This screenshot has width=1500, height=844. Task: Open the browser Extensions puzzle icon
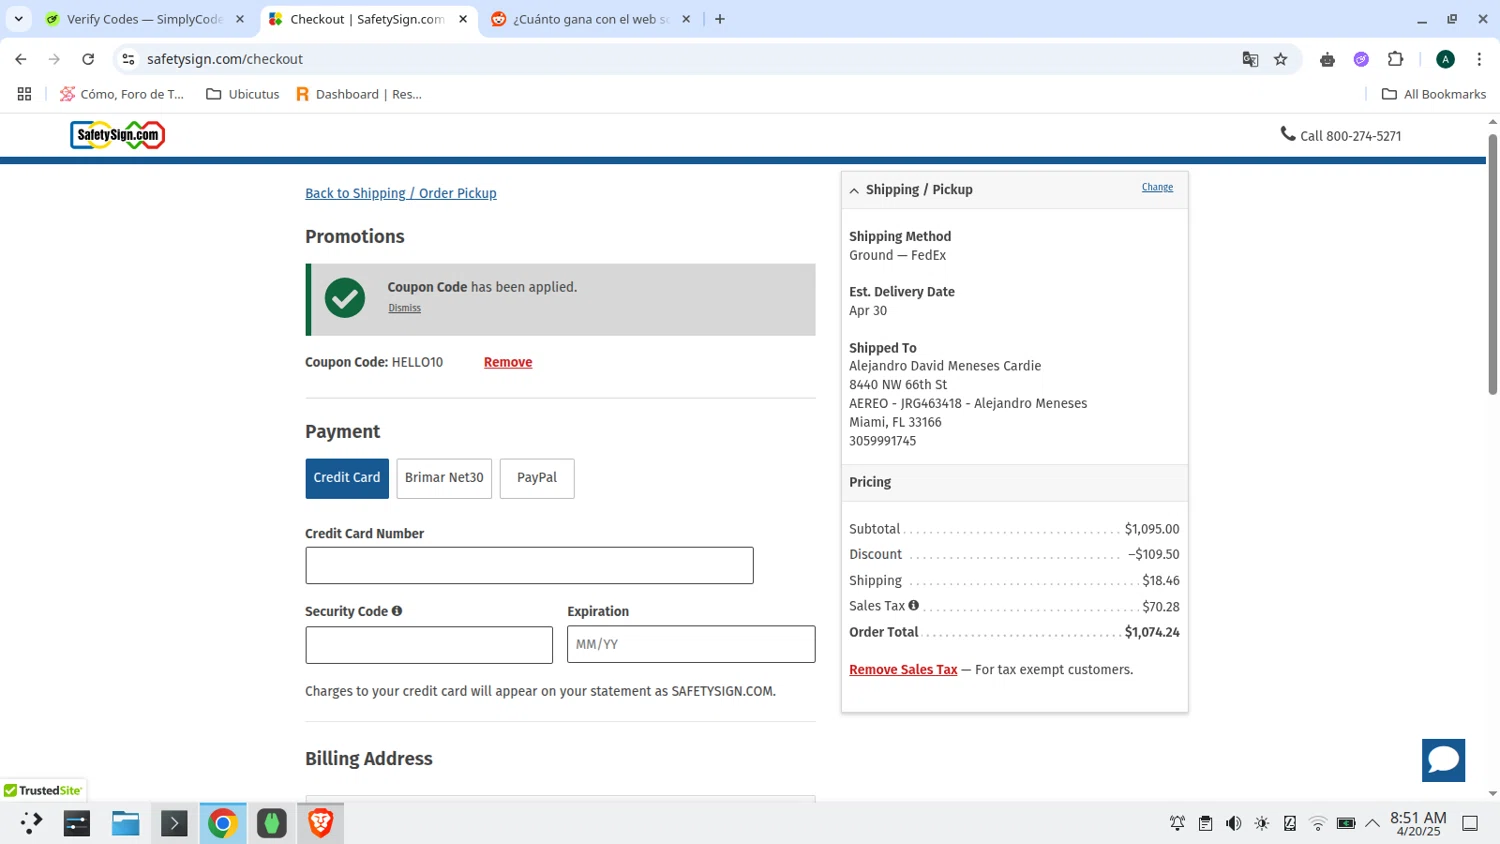(1395, 59)
